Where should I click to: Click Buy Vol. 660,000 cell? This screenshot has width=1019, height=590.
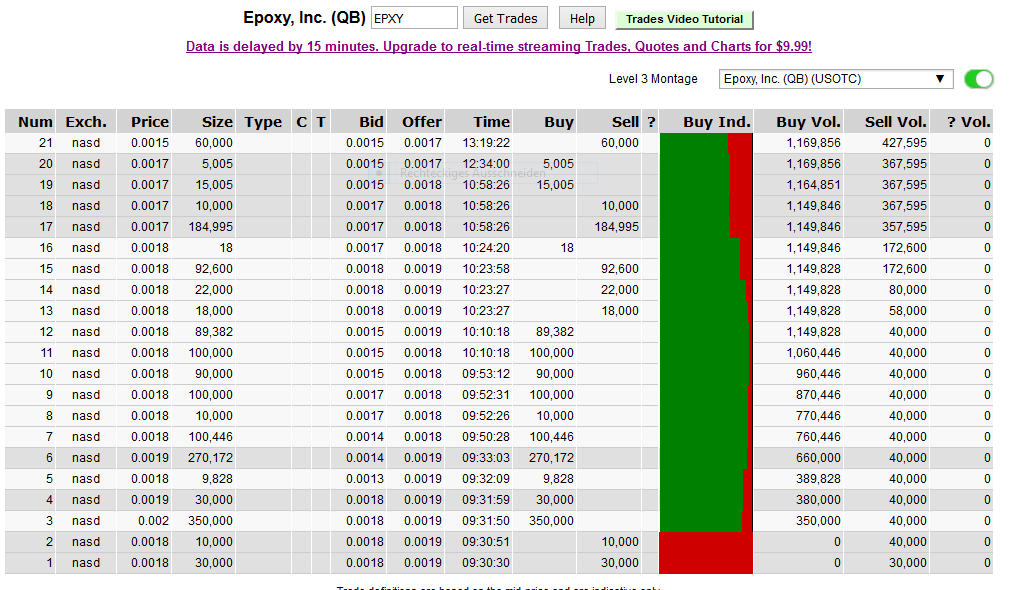click(818, 457)
